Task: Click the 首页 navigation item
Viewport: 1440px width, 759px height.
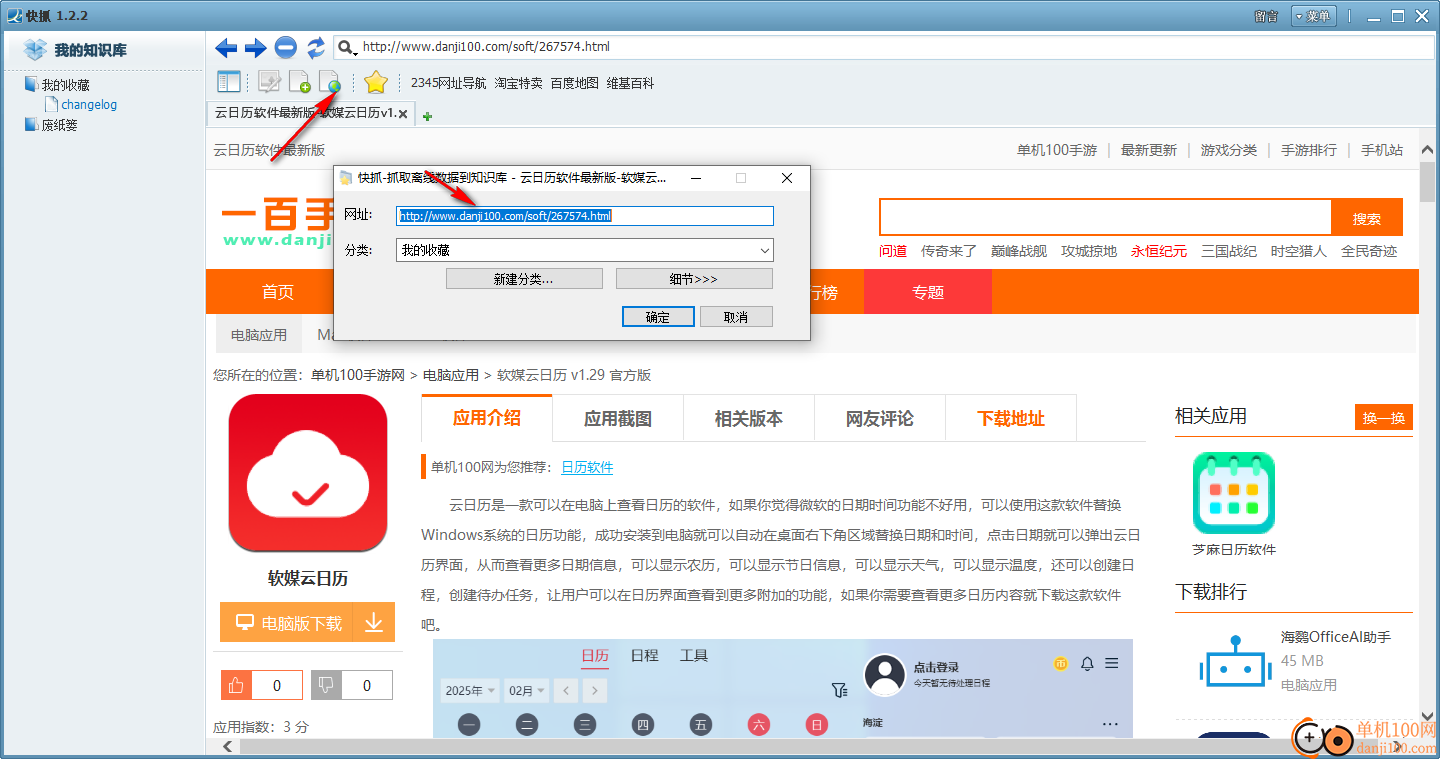Action: click(278, 292)
